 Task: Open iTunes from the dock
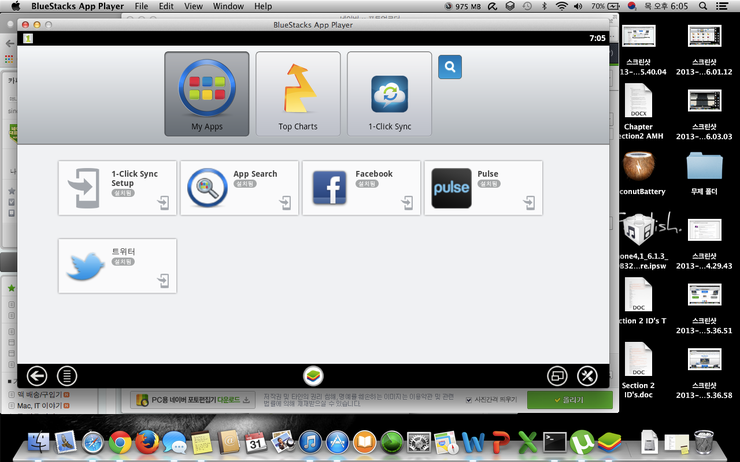[x=310, y=443]
